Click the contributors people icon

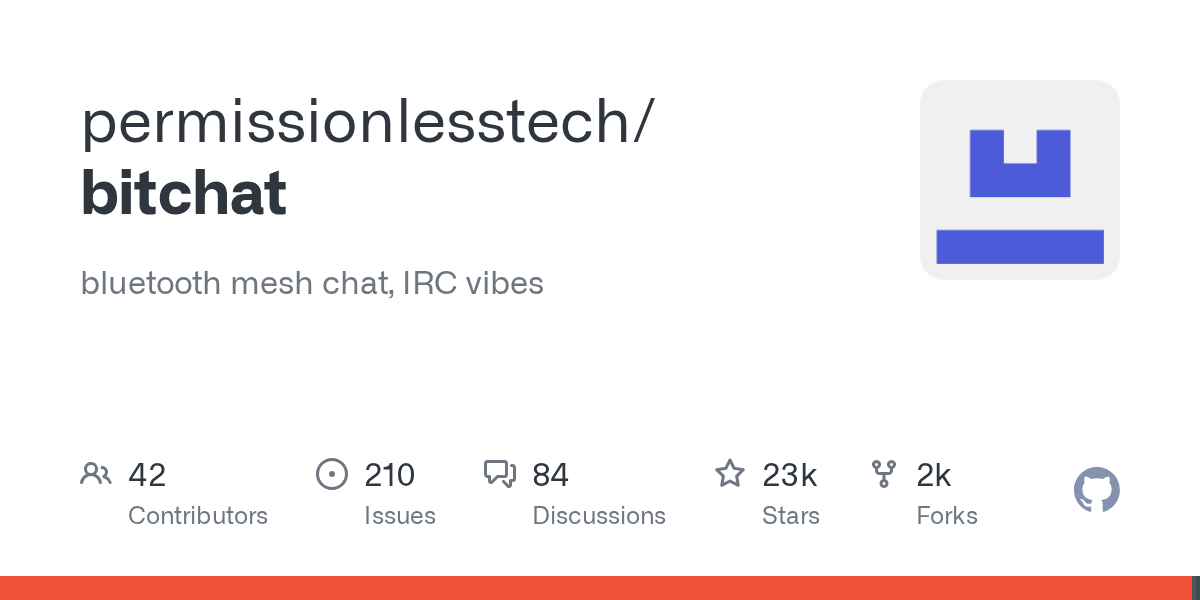(x=96, y=474)
